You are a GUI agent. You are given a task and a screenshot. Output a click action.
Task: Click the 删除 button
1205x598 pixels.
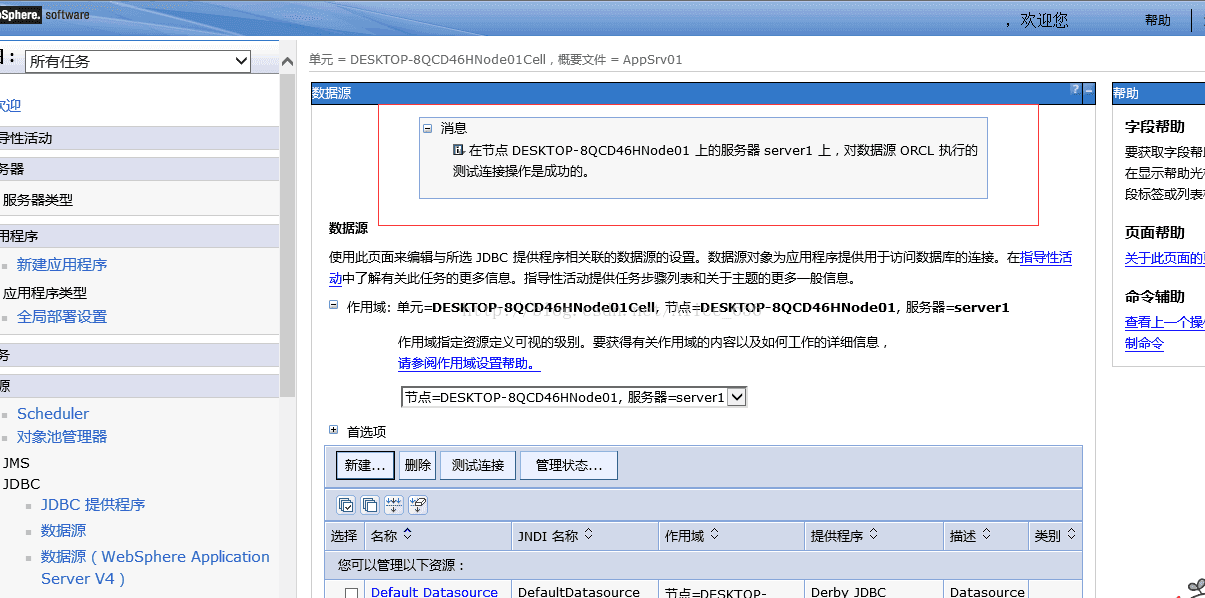point(418,465)
